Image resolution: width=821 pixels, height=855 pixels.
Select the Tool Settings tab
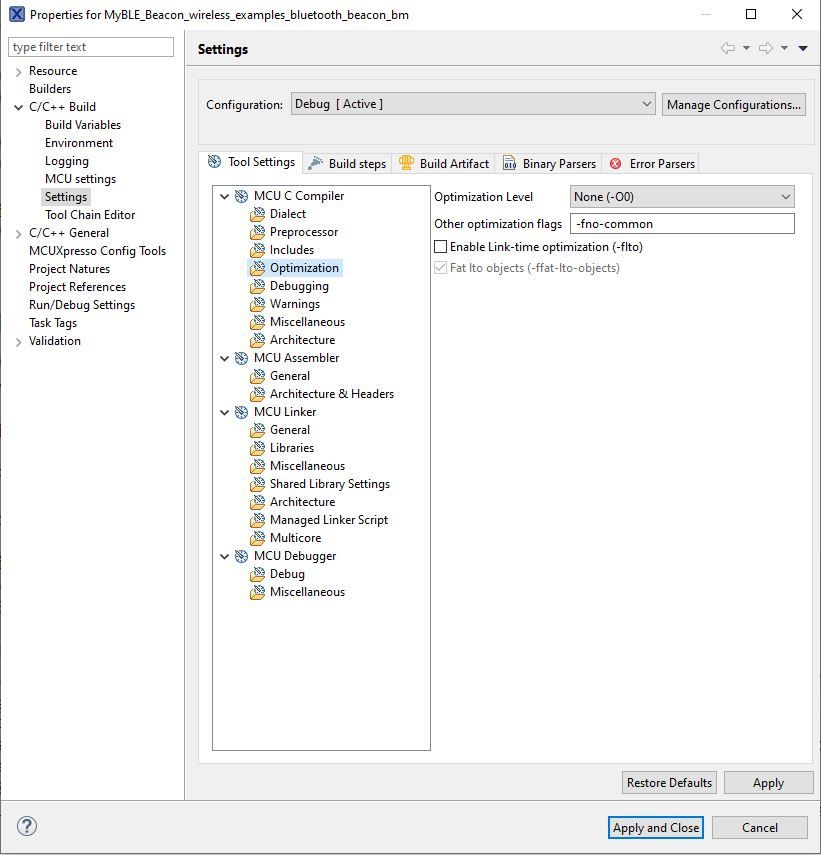[251, 162]
